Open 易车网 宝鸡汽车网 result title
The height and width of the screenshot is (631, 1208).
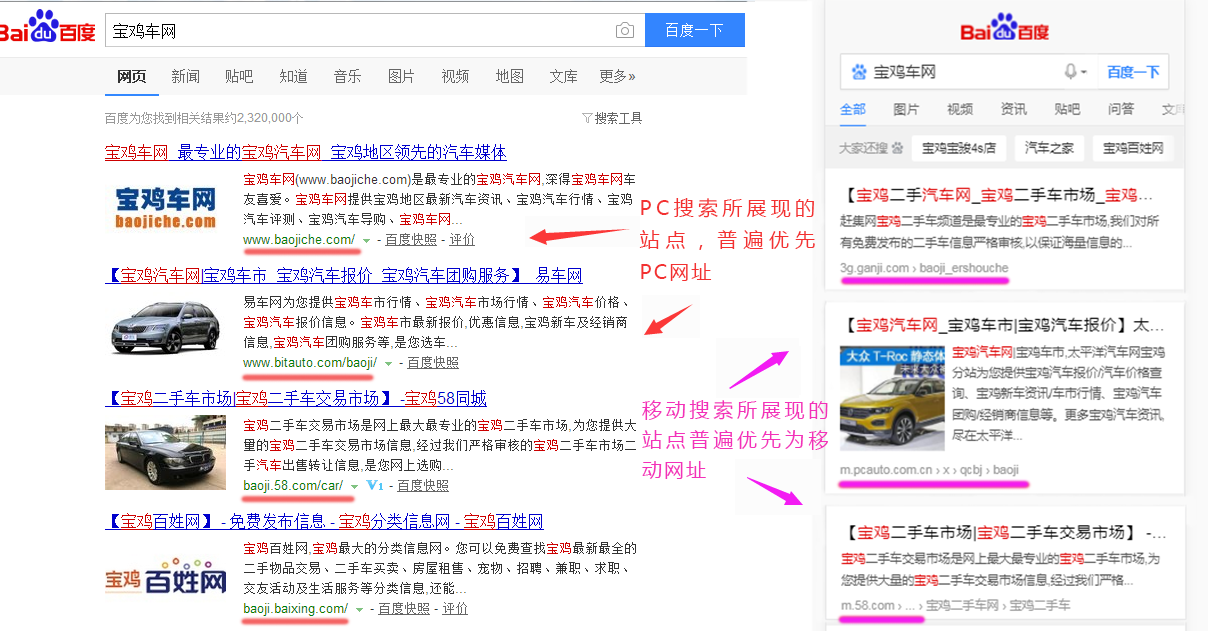tap(344, 276)
